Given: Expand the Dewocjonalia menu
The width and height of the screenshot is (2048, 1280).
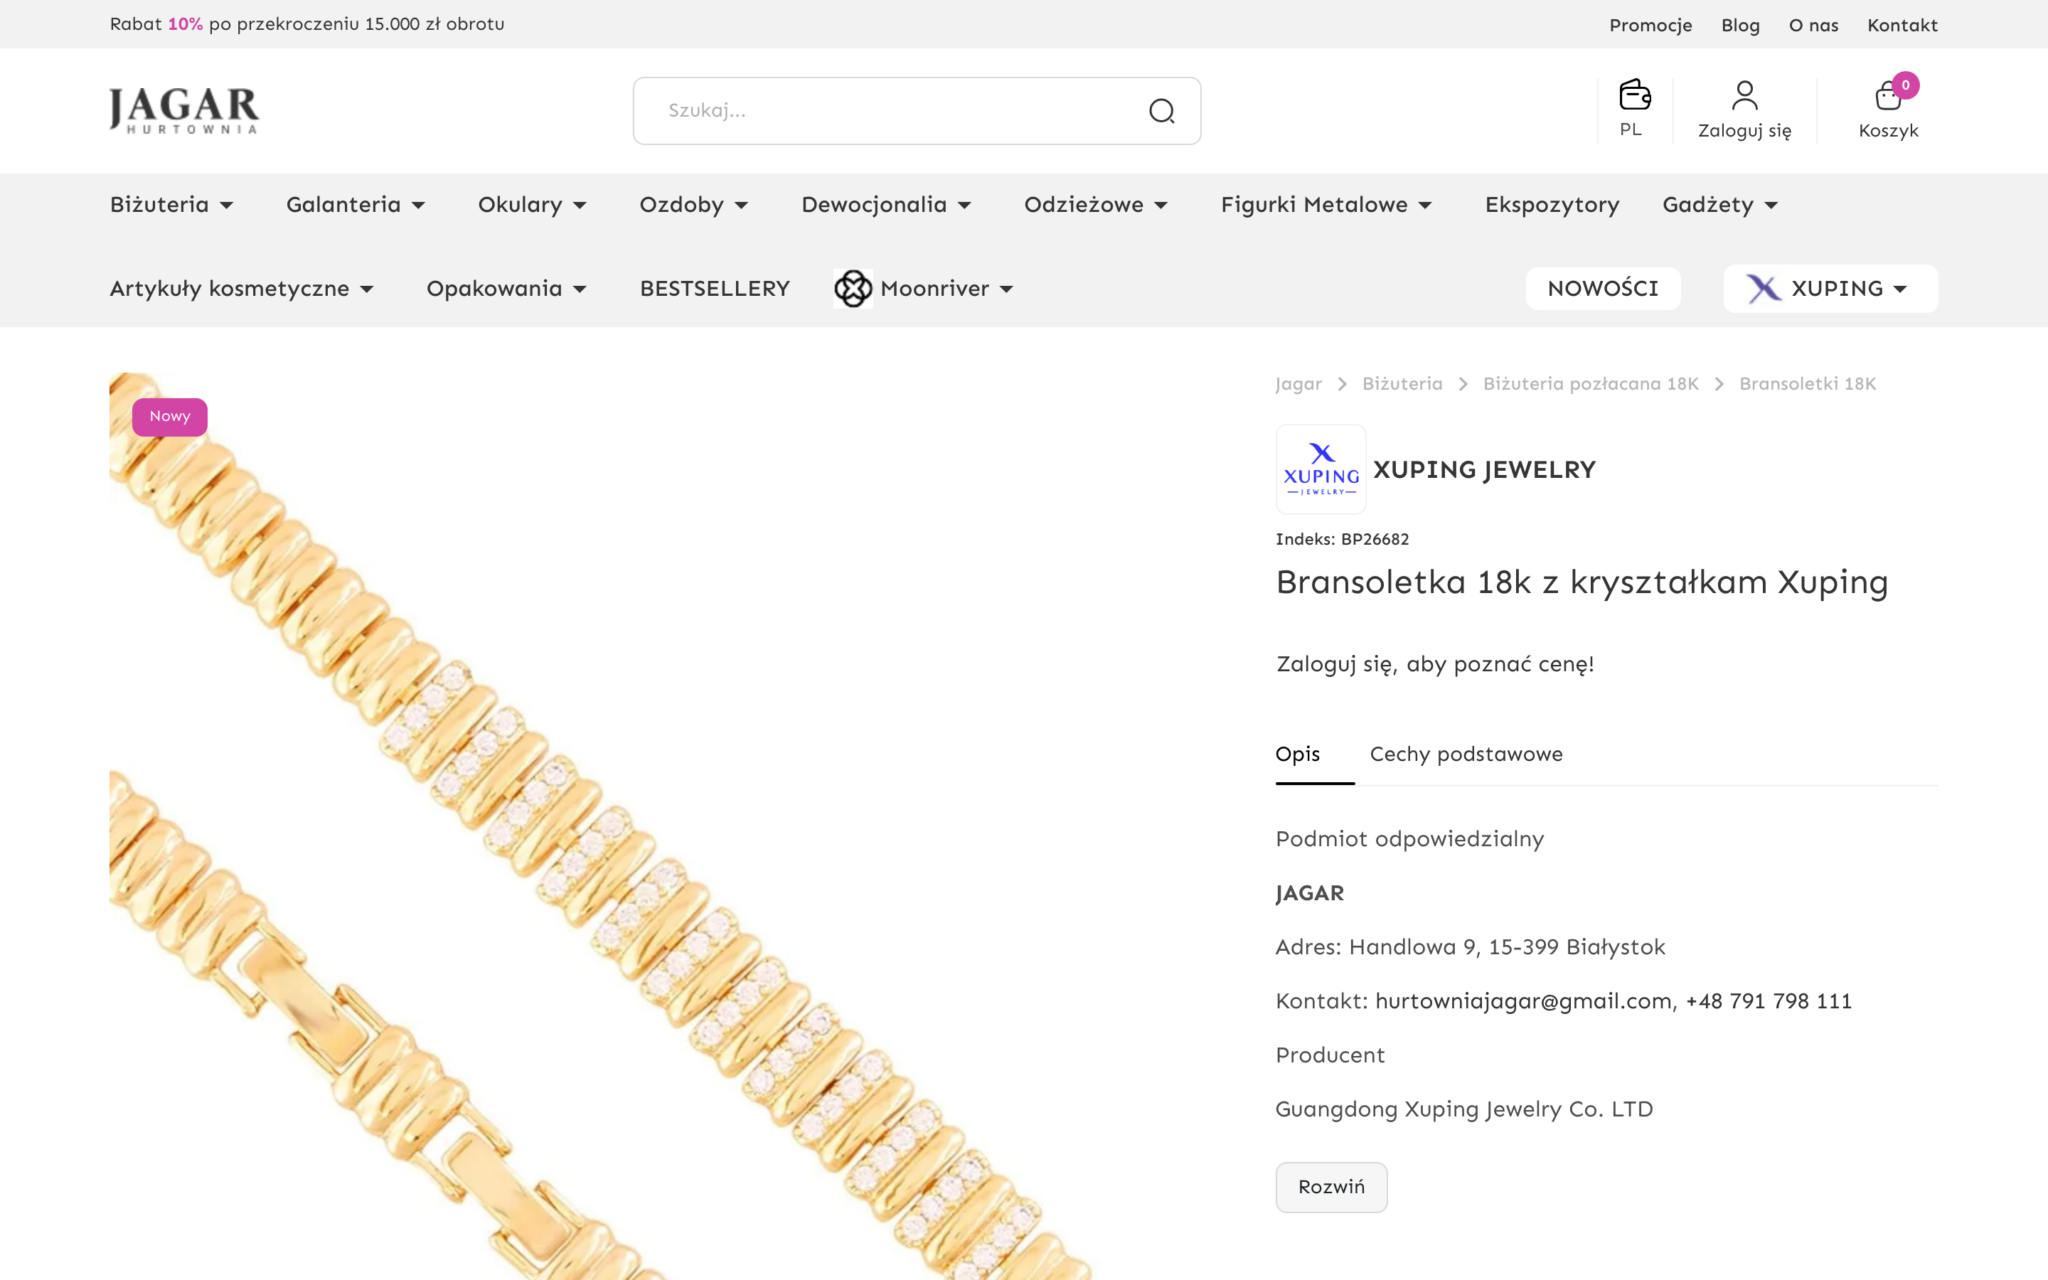Looking at the screenshot, I should click(886, 205).
